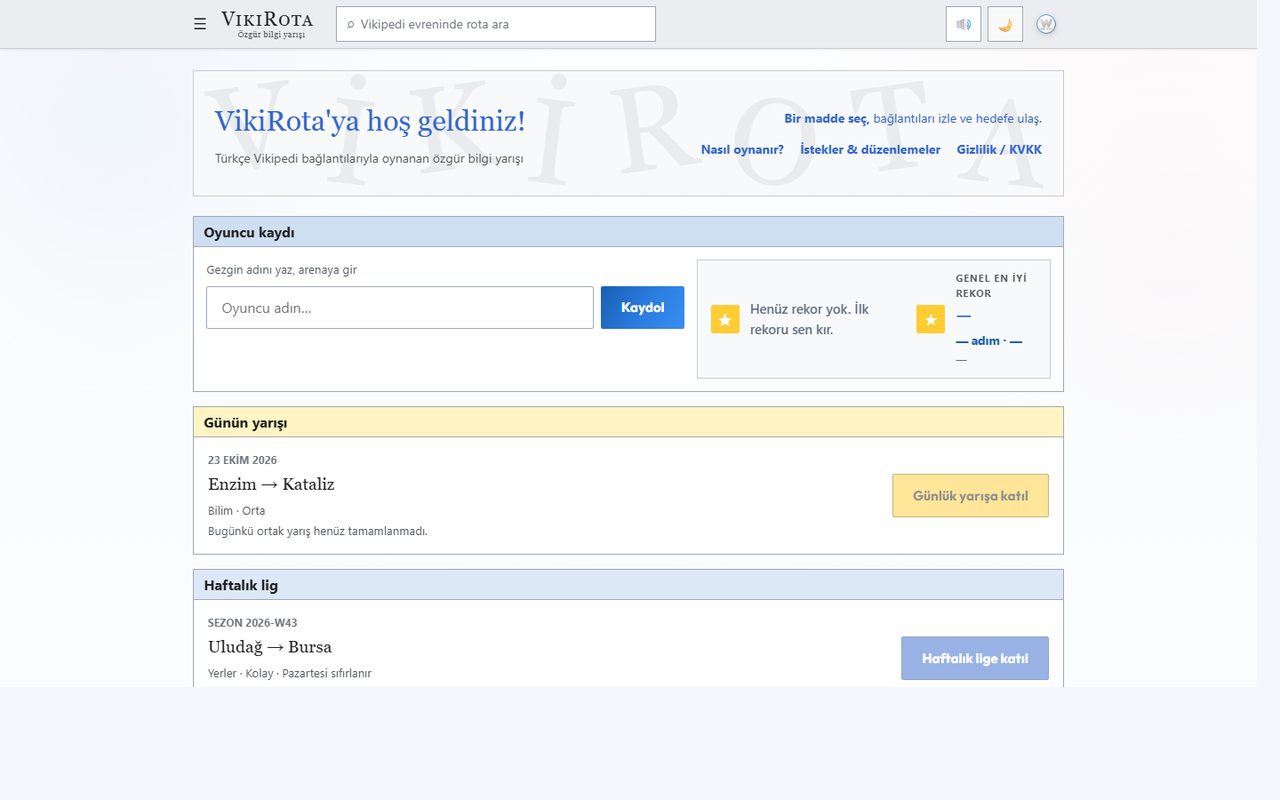Click the VikiRota'ya hoş geldiniz! heading
This screenshot has height=800, width=1280.
coord(370,121)
